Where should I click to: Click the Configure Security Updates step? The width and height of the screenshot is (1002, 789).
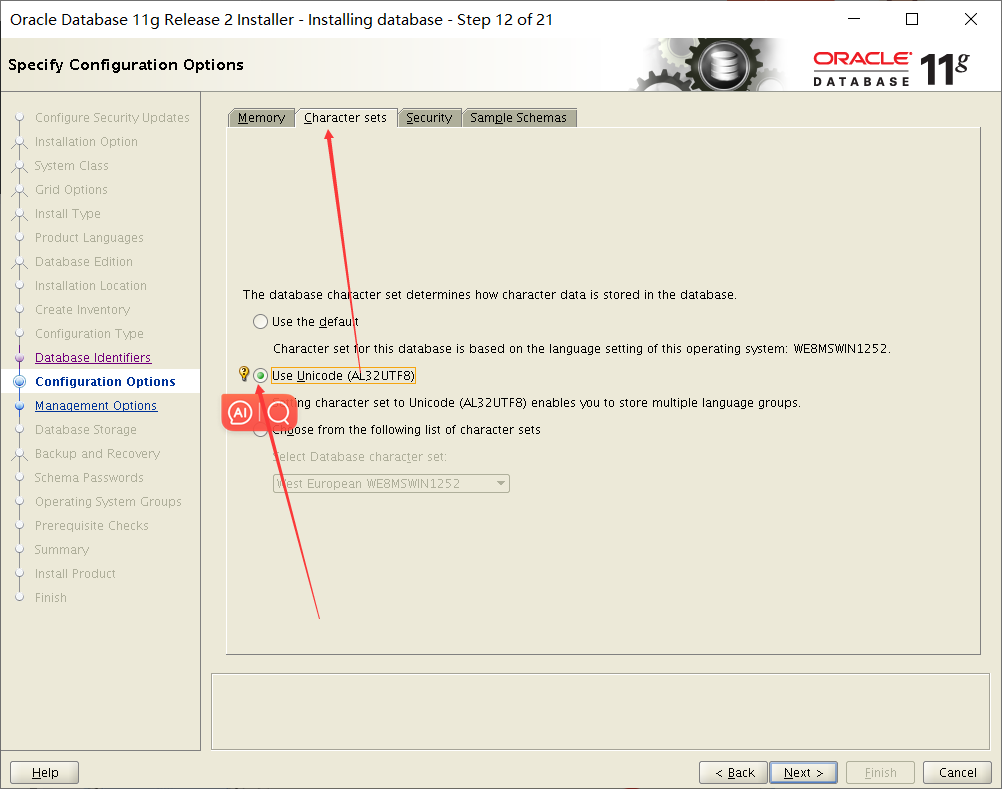112,118
